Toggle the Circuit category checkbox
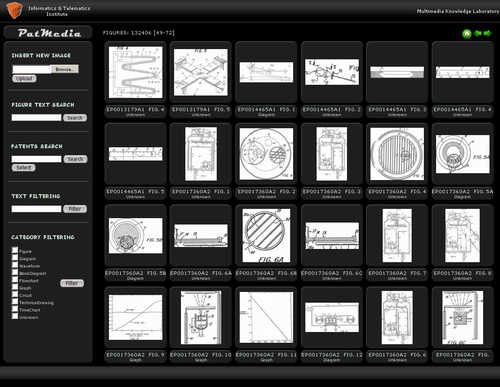500x387 pixels. [x=15, y=294]
